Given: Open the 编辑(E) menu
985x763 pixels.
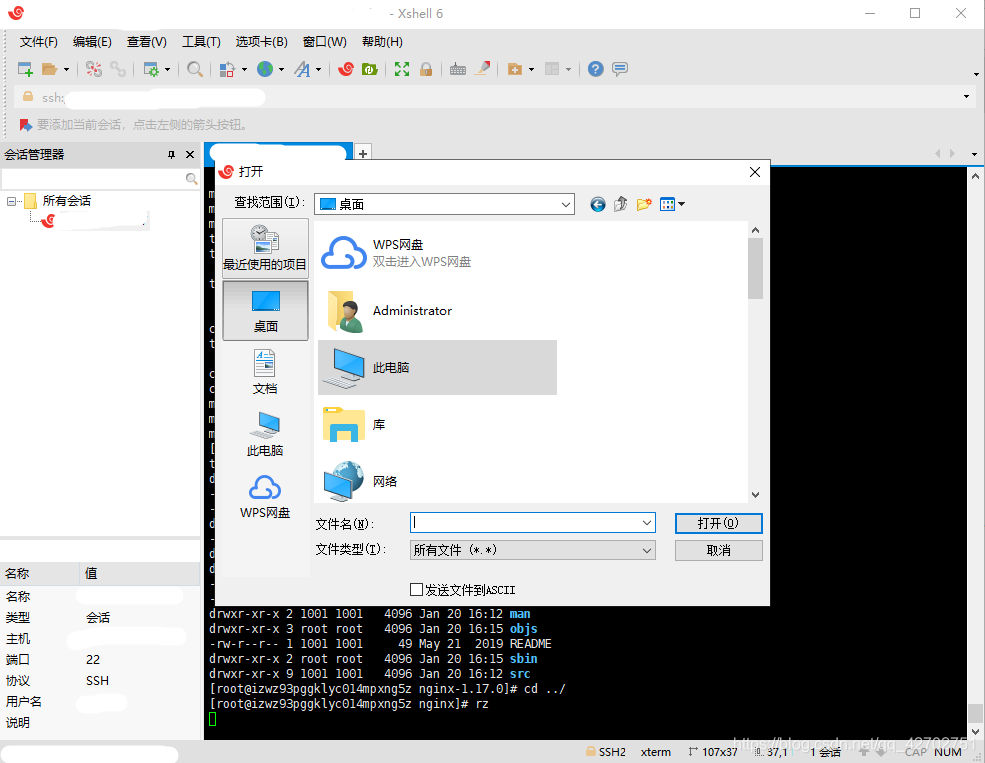Looking at the screenshot, I should (x=92, y=41).
